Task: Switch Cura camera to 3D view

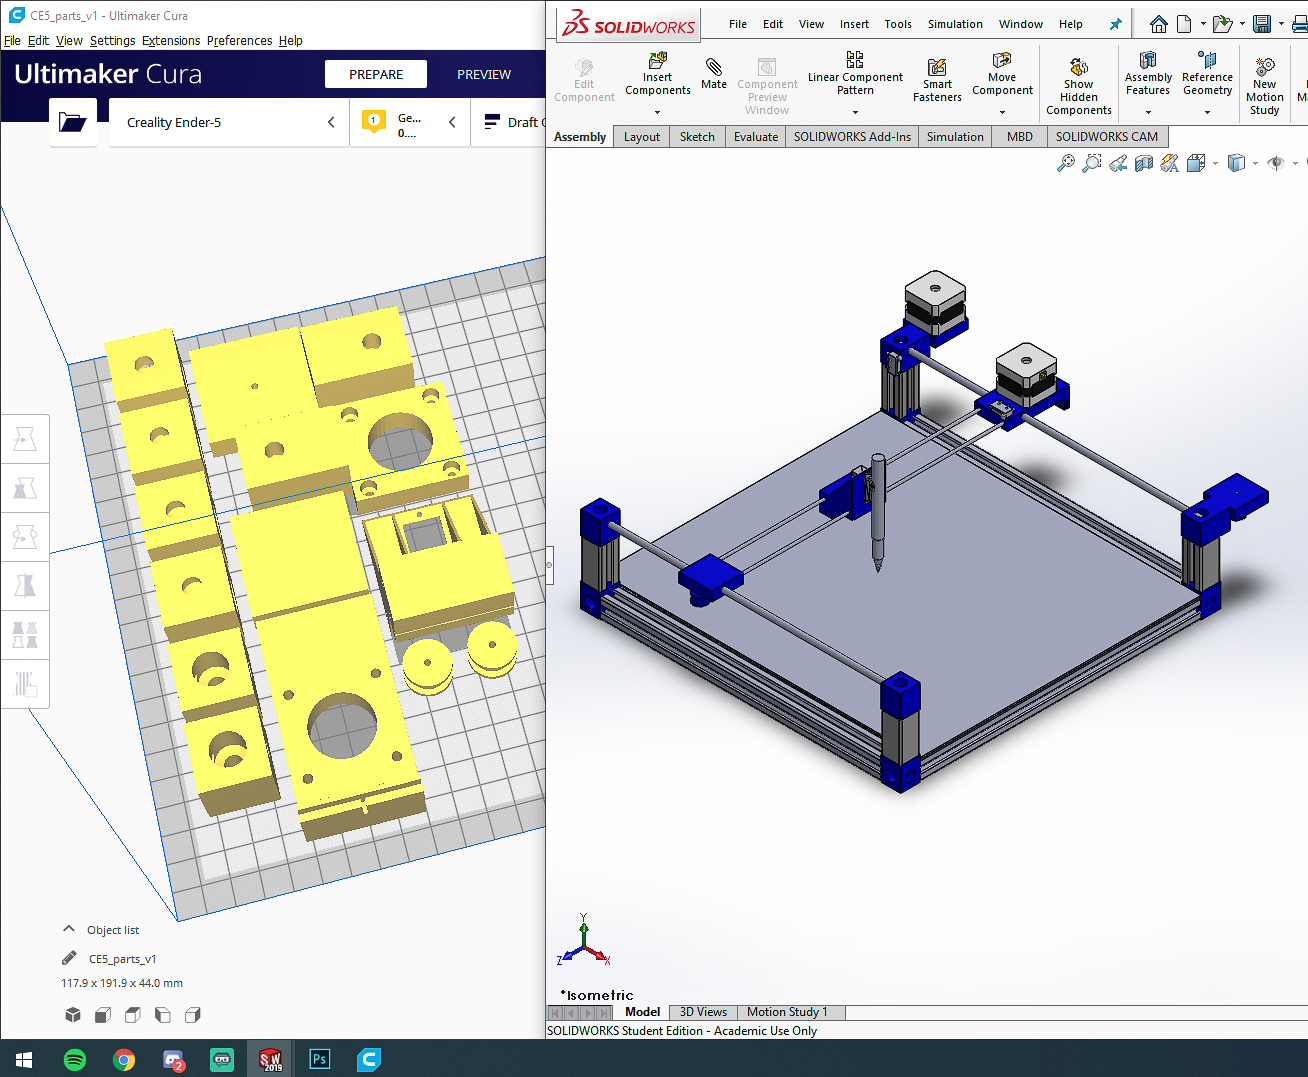Action: click(x=73, y=1015)
